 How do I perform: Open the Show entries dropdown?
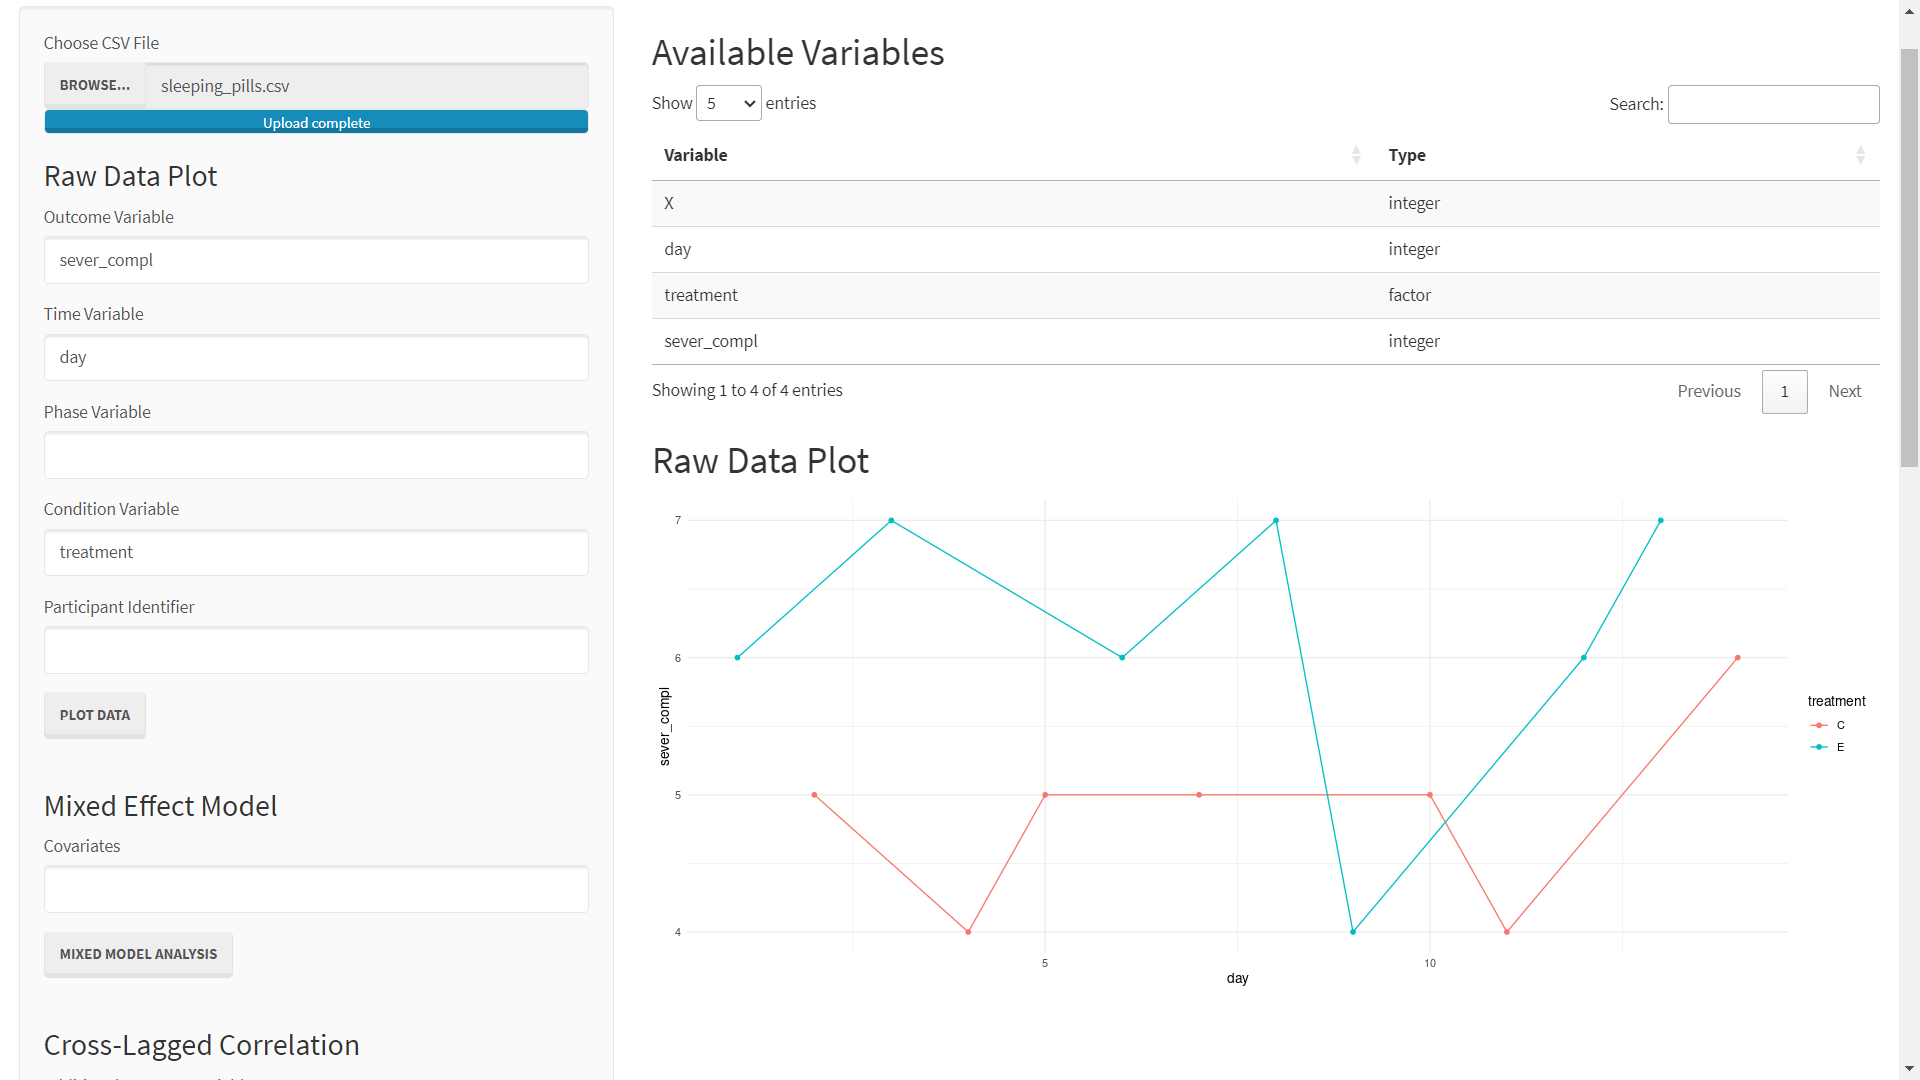728,103
